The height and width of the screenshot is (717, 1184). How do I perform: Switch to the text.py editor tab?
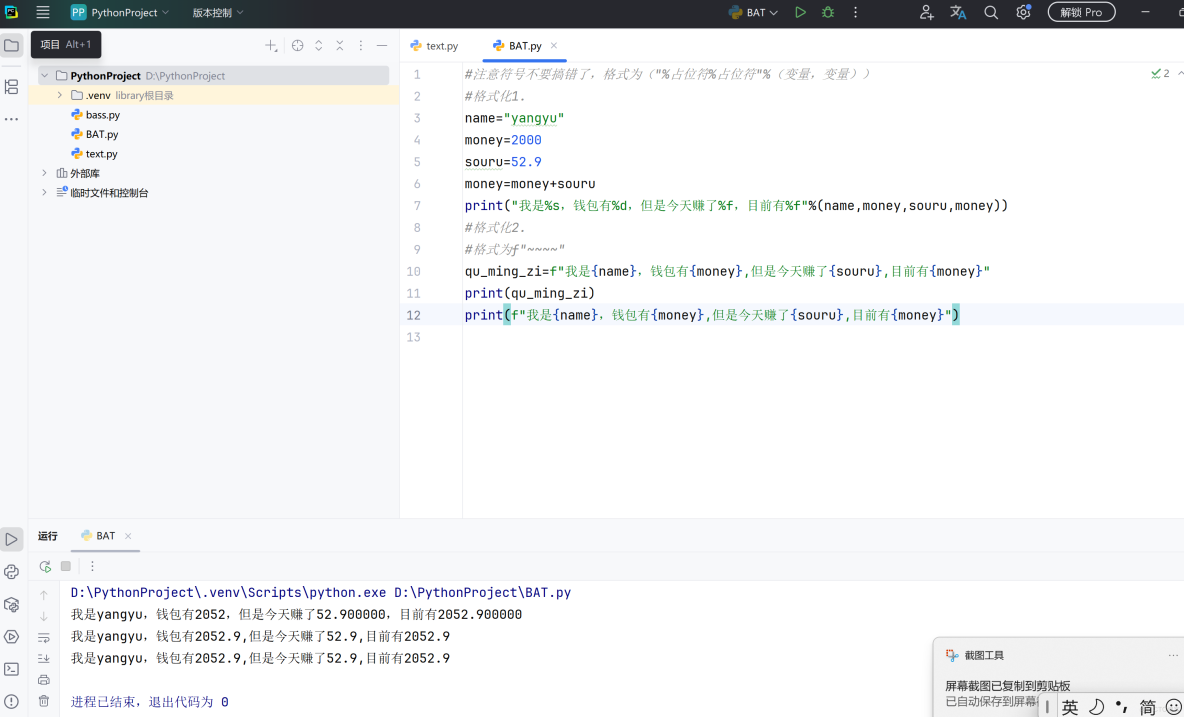coord(441,45)
